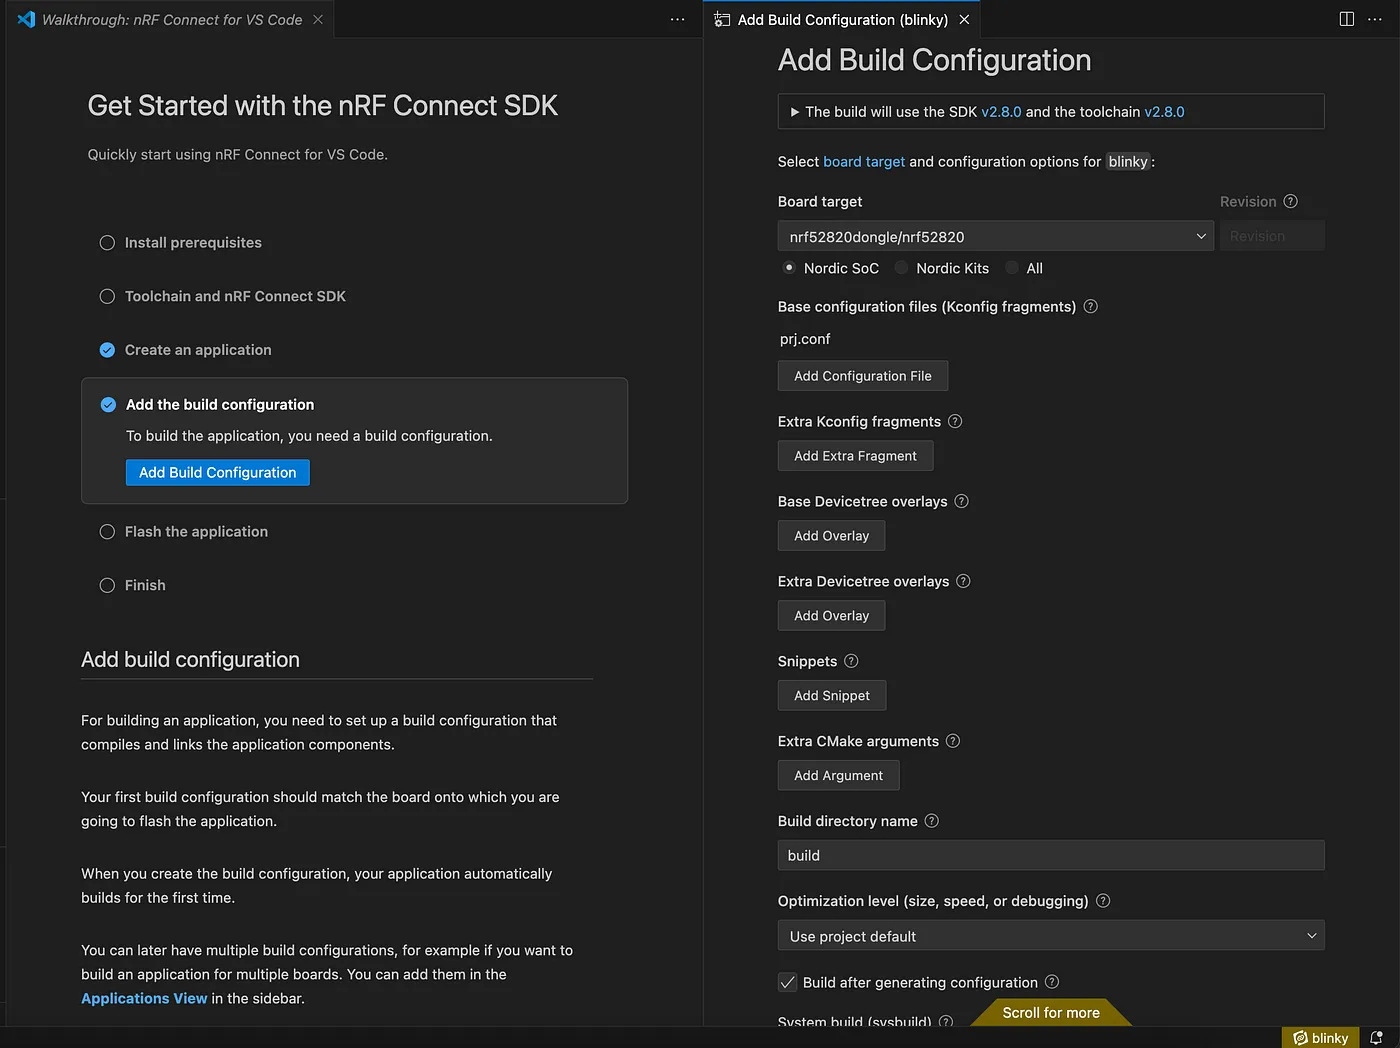
Task: Close the Walkthrough: nRF Connect tab
Action: (x=318, y=19)
